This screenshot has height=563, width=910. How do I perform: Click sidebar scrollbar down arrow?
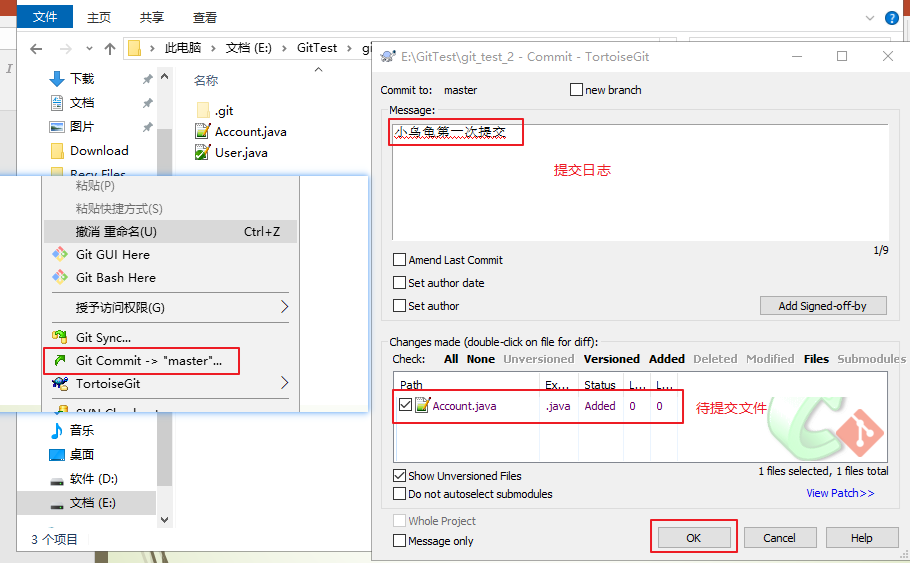click(x=164, y=519)
